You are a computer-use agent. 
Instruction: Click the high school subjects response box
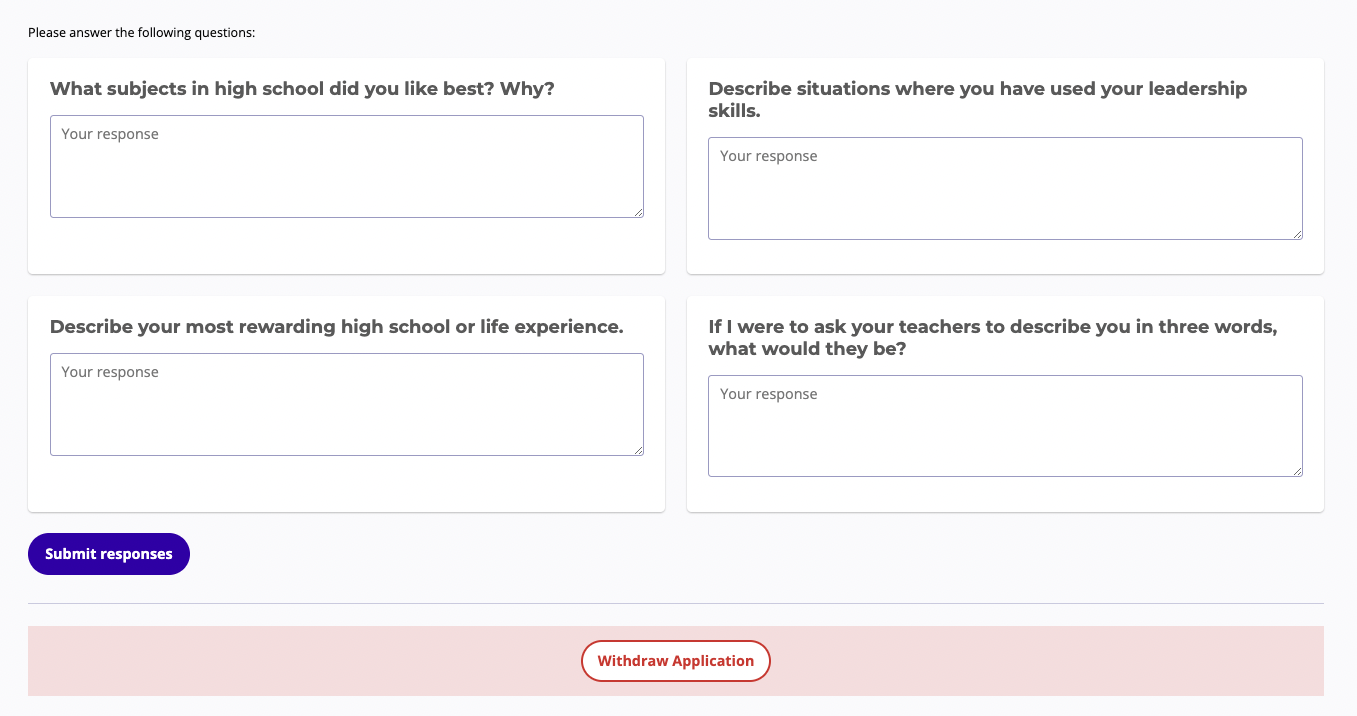(346, 166)
